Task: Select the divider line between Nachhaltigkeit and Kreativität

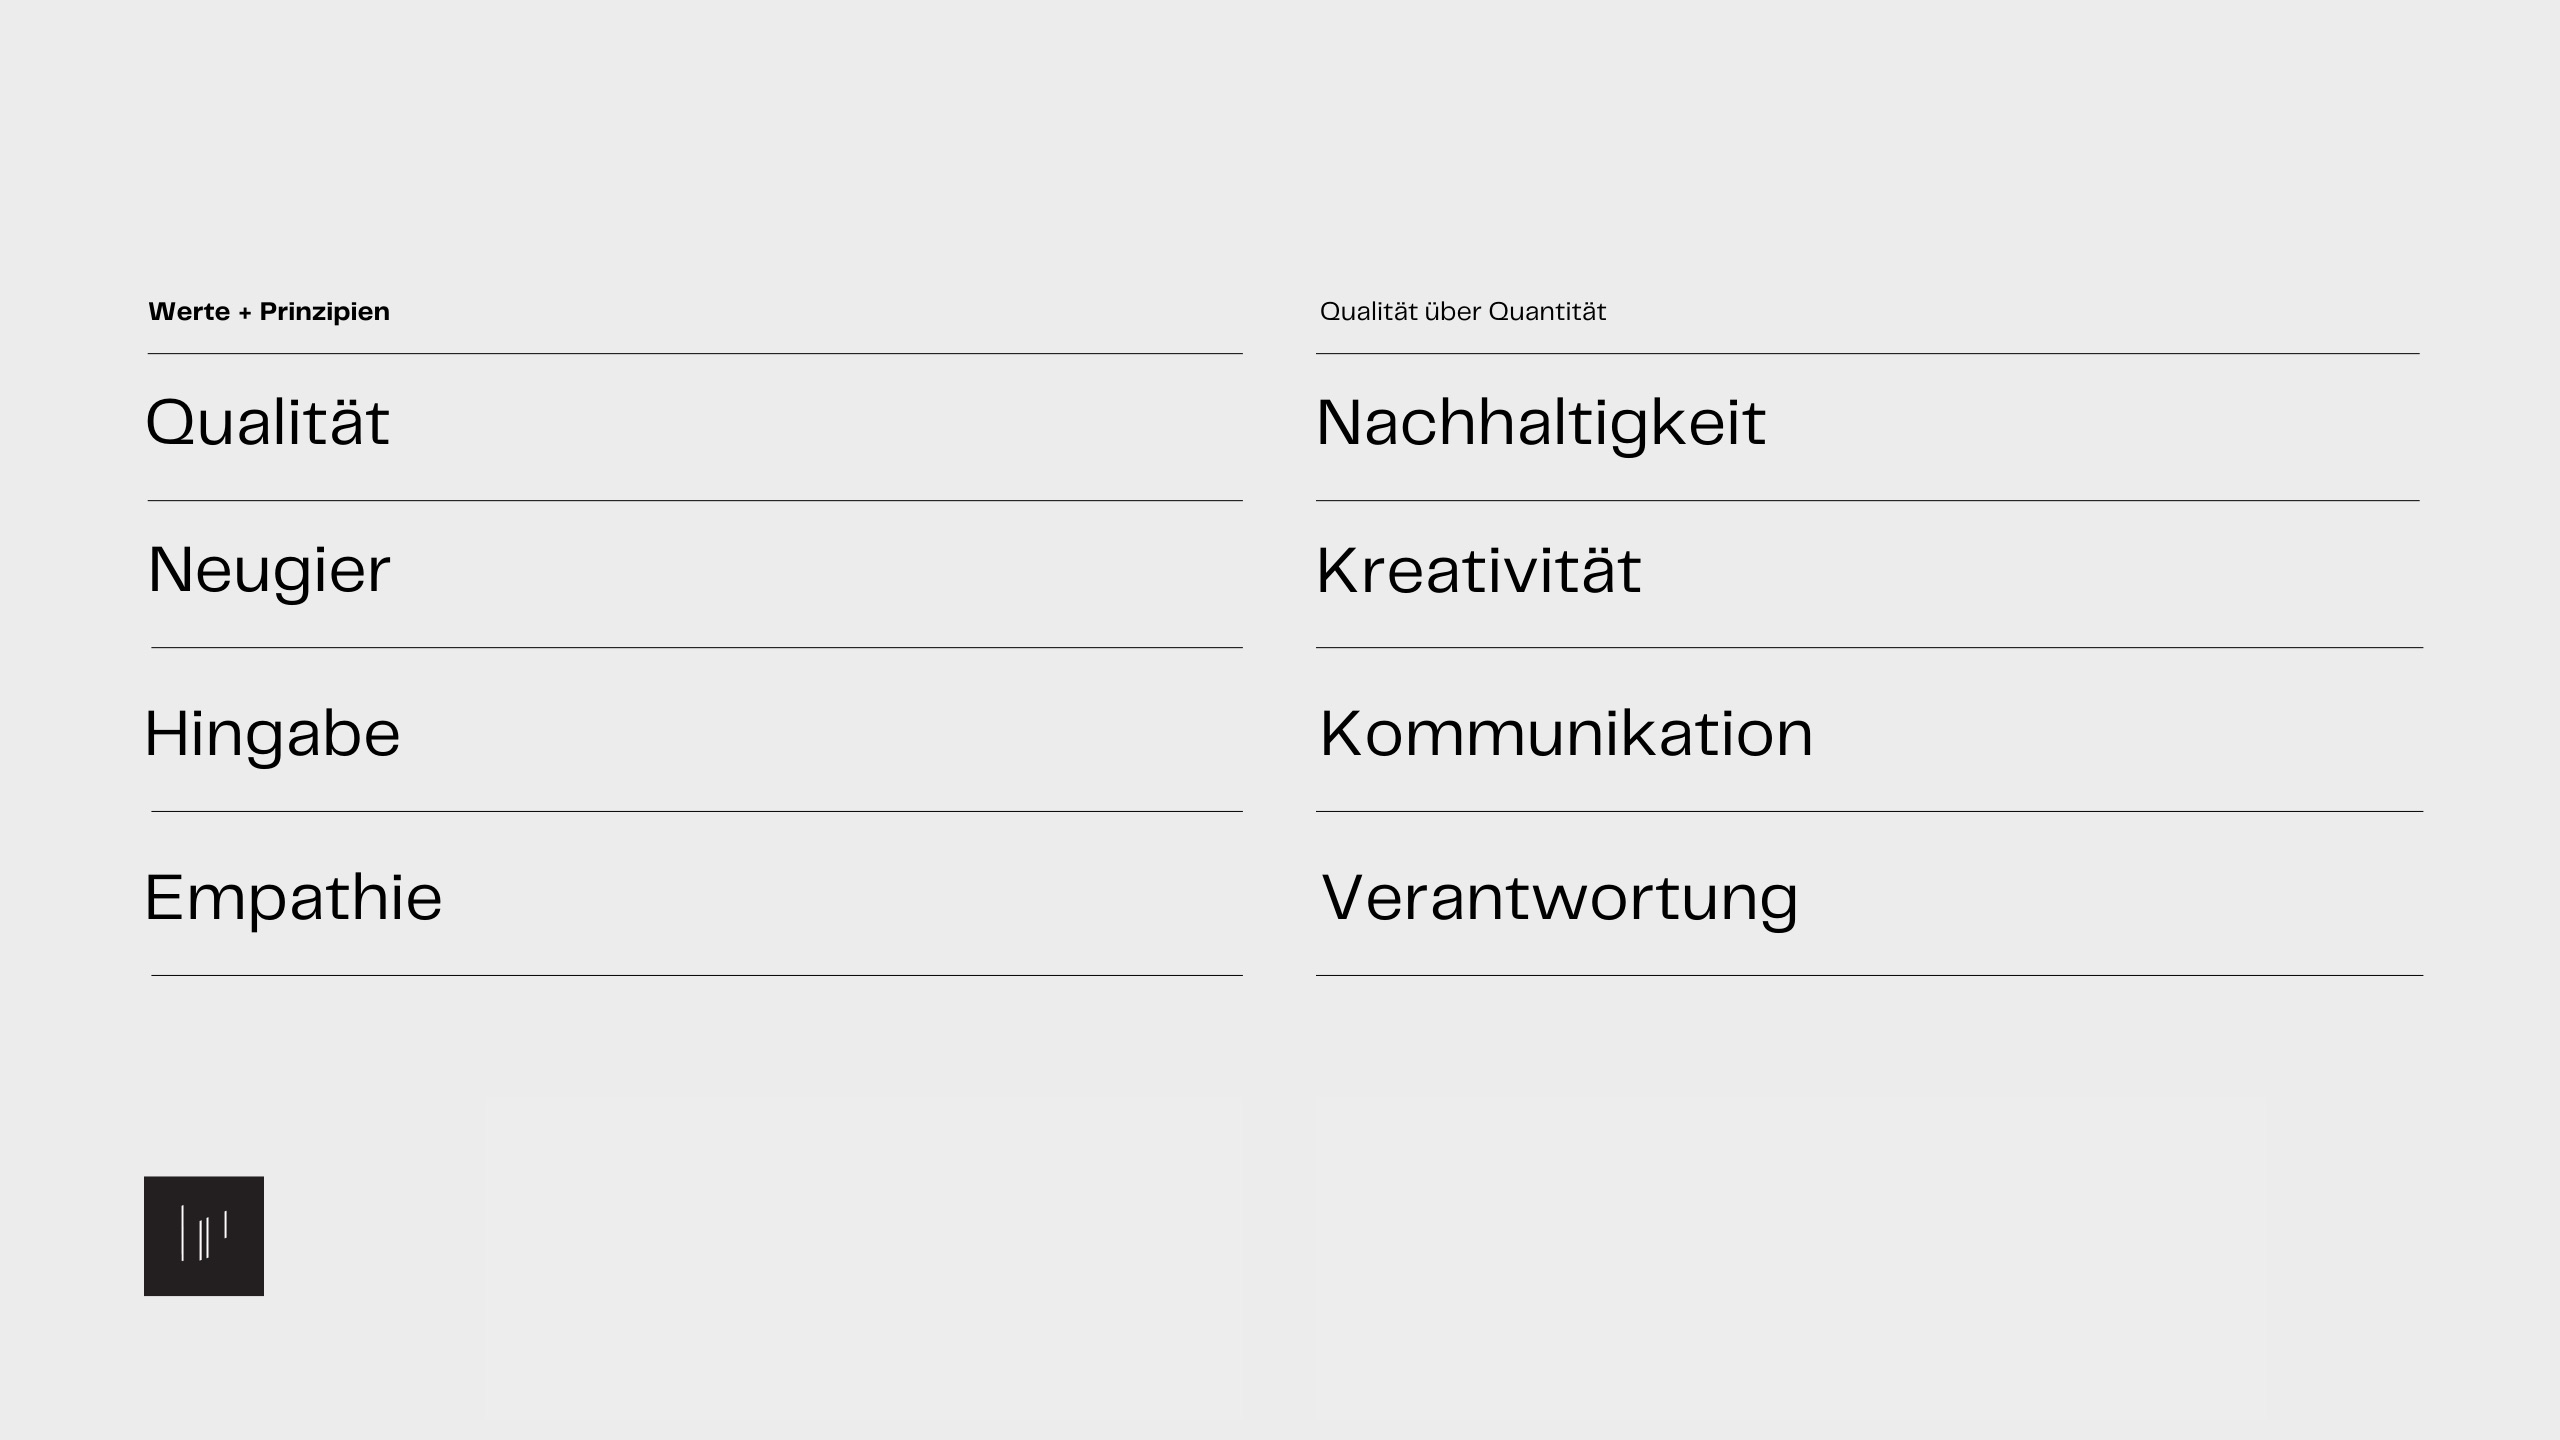Action: click(1868, 500)
